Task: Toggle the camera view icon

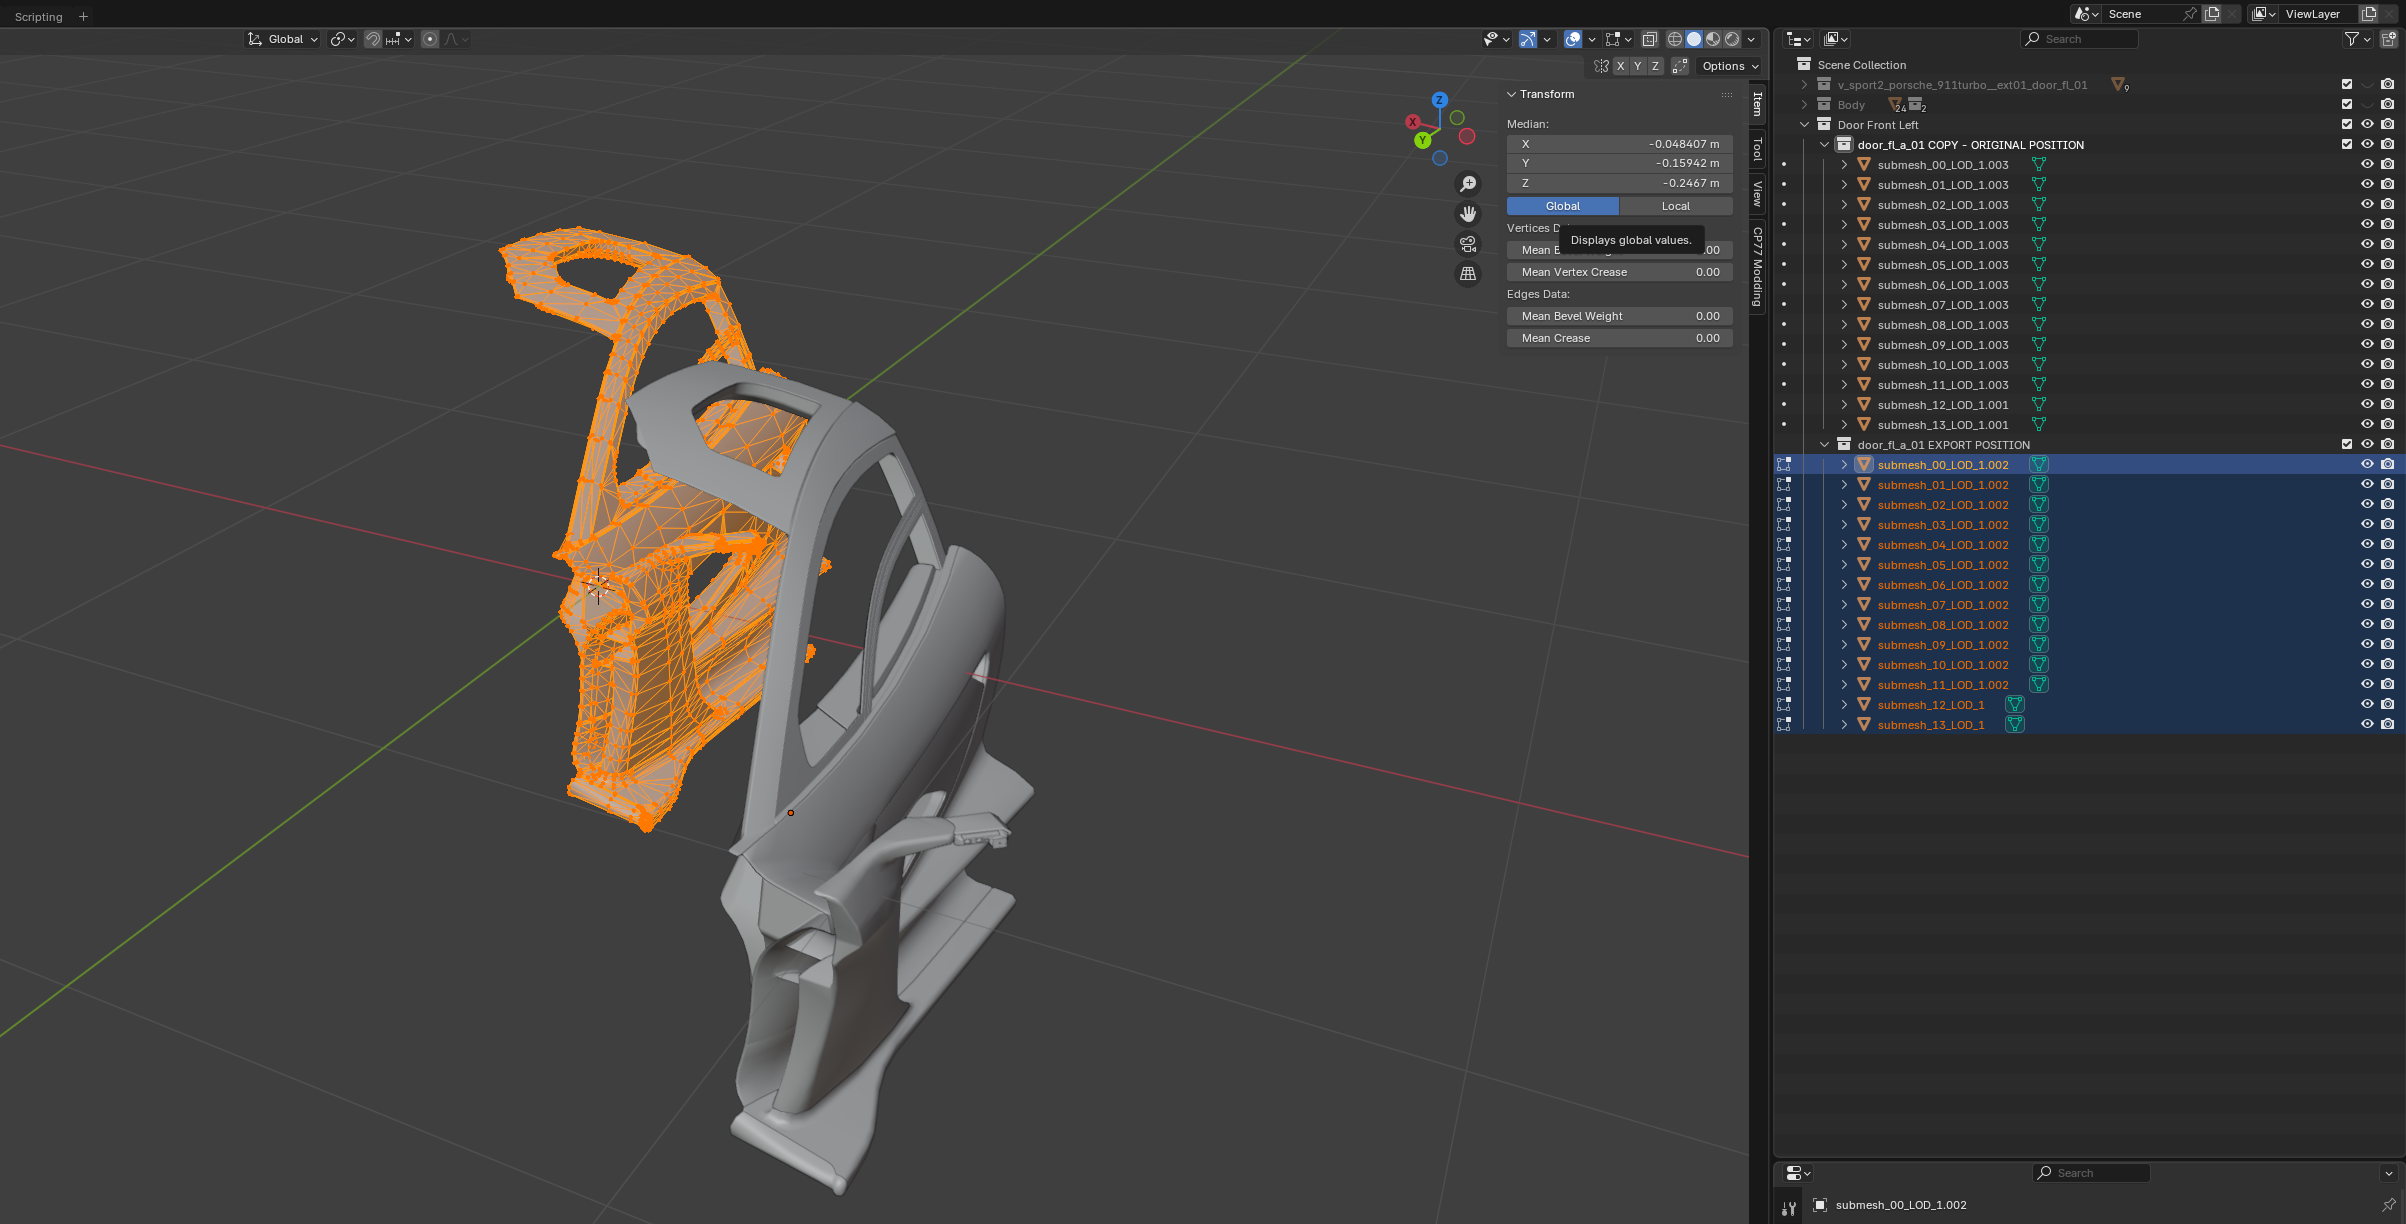Action: pos(1467,244)
